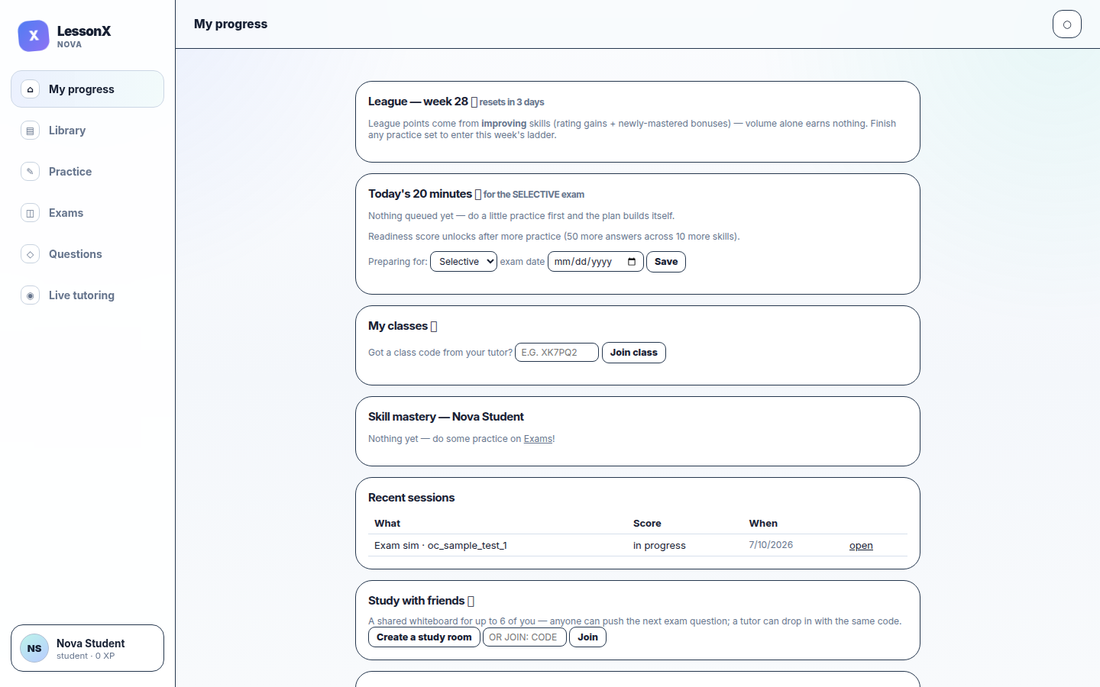
Task: Open Live tutoring
Action: click(87, 295)
